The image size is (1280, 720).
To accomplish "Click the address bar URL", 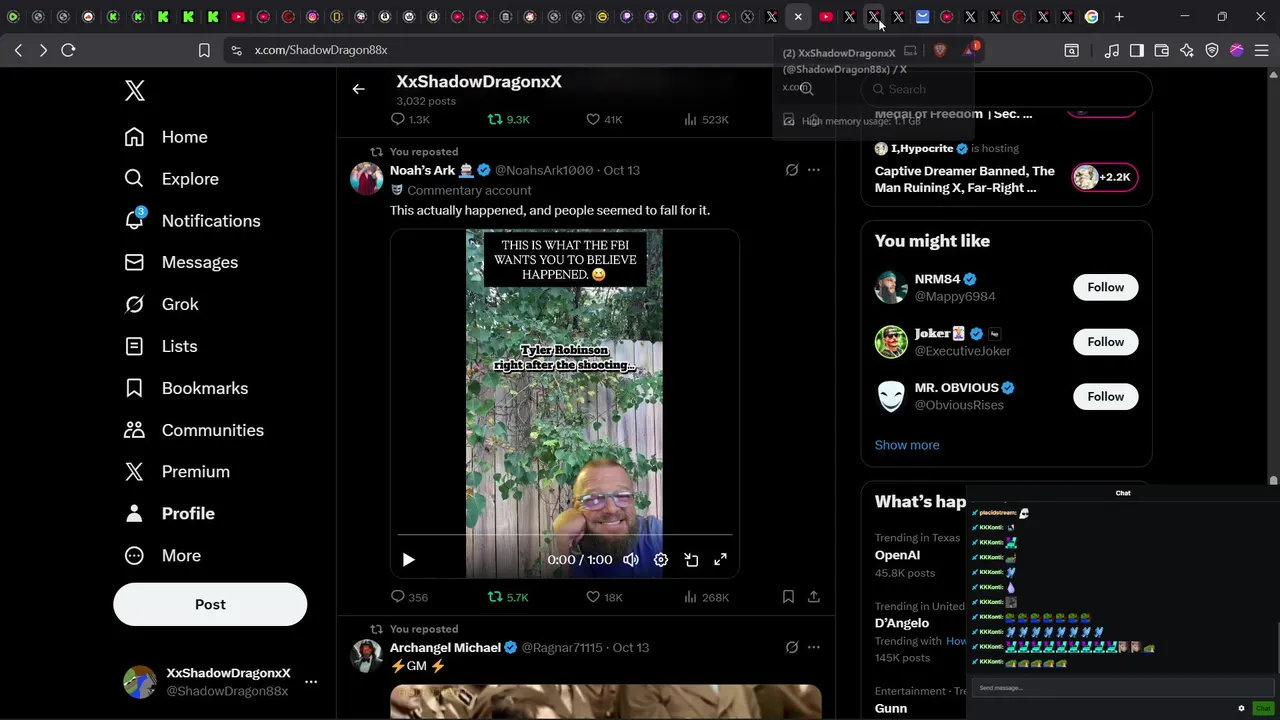I will (x=321, y=50).
